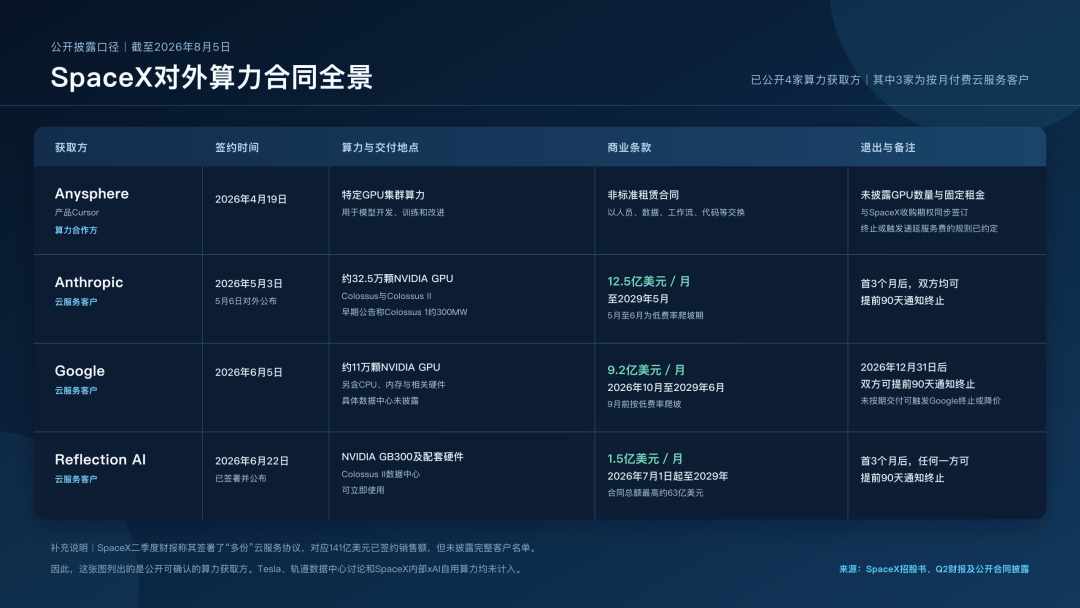Click the title 'SpaceX对外算力合同全景'
Viewport: 1080px width, 608px height.
[x=211, y=77]
